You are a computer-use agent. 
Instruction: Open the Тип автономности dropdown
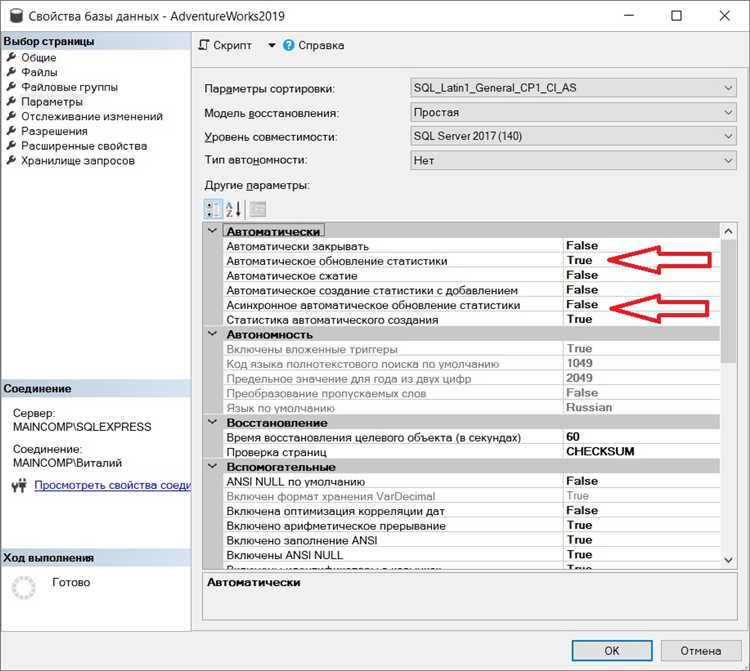tap(573, 160)
